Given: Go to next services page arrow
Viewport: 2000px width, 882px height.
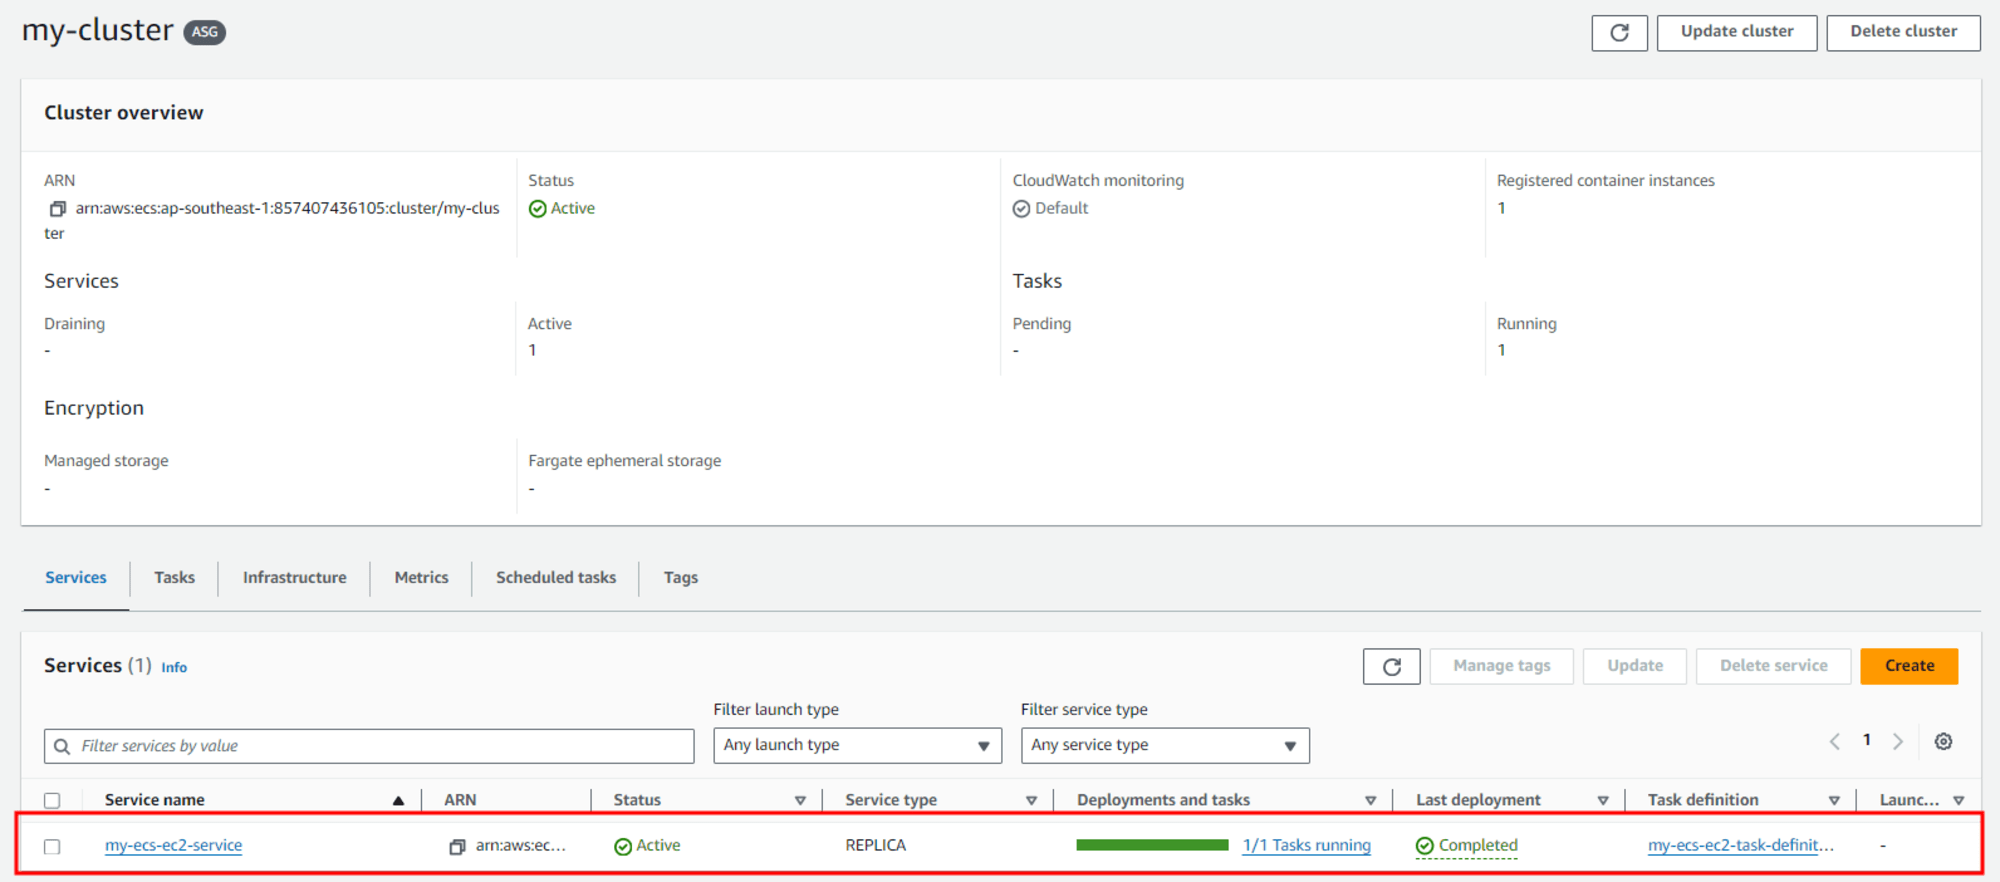Looking at the screenshot, I should 1897,742.
